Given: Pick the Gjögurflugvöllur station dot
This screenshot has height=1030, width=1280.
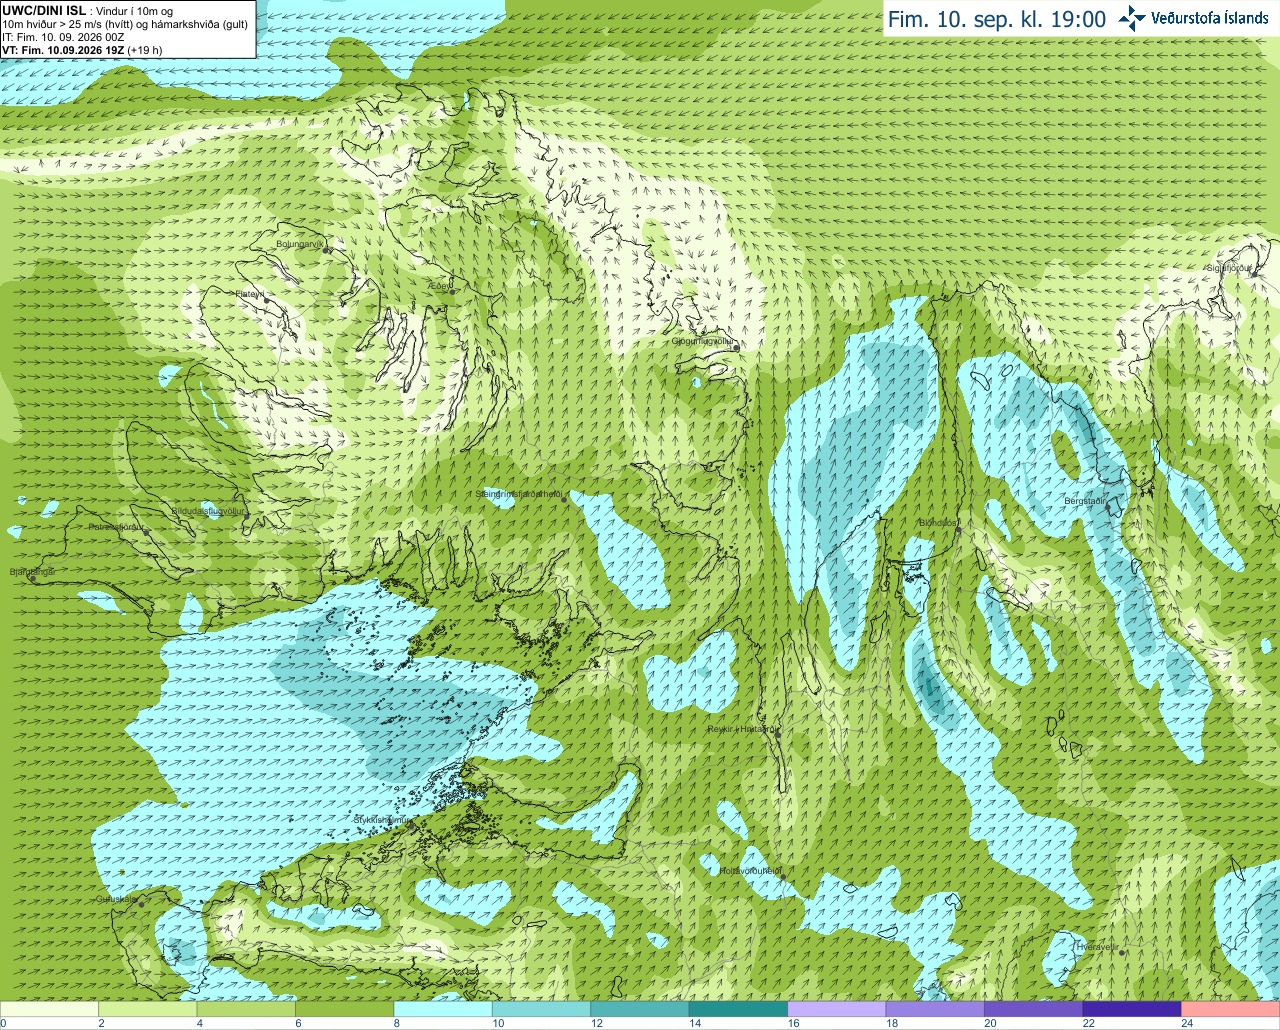Looking at the screenshot, I should click(x=736, y=347).
